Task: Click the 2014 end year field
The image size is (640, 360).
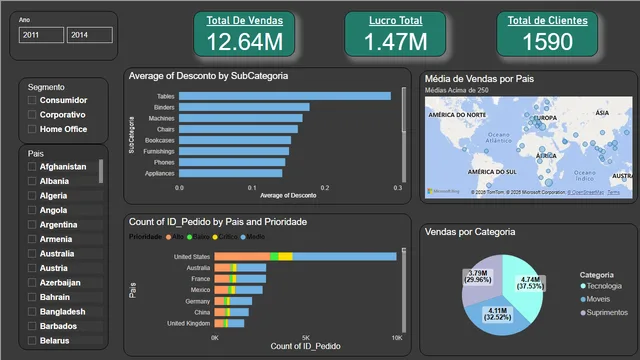Action: 89,35
